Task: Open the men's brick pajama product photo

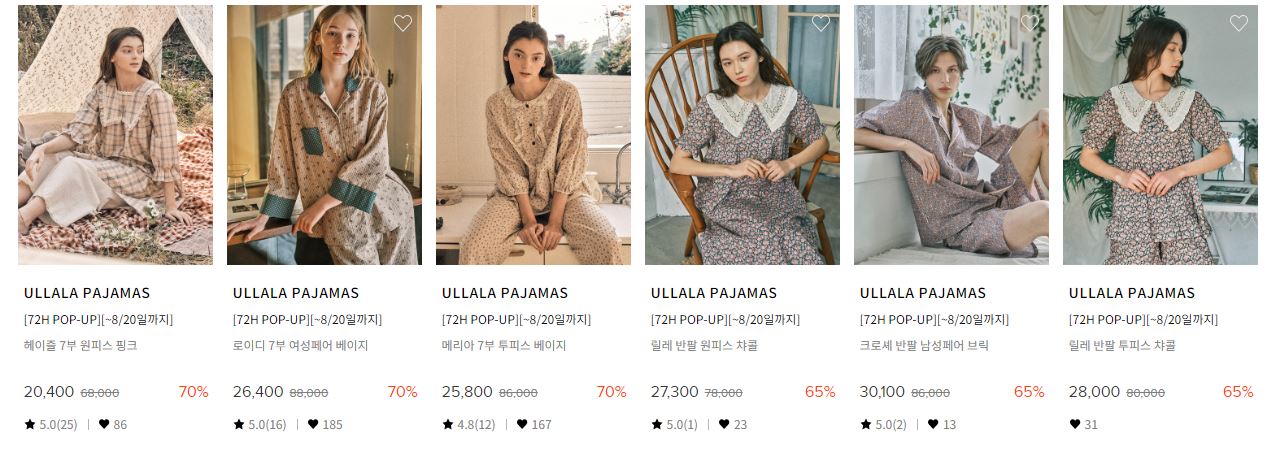Action: [x=951, y=135]
